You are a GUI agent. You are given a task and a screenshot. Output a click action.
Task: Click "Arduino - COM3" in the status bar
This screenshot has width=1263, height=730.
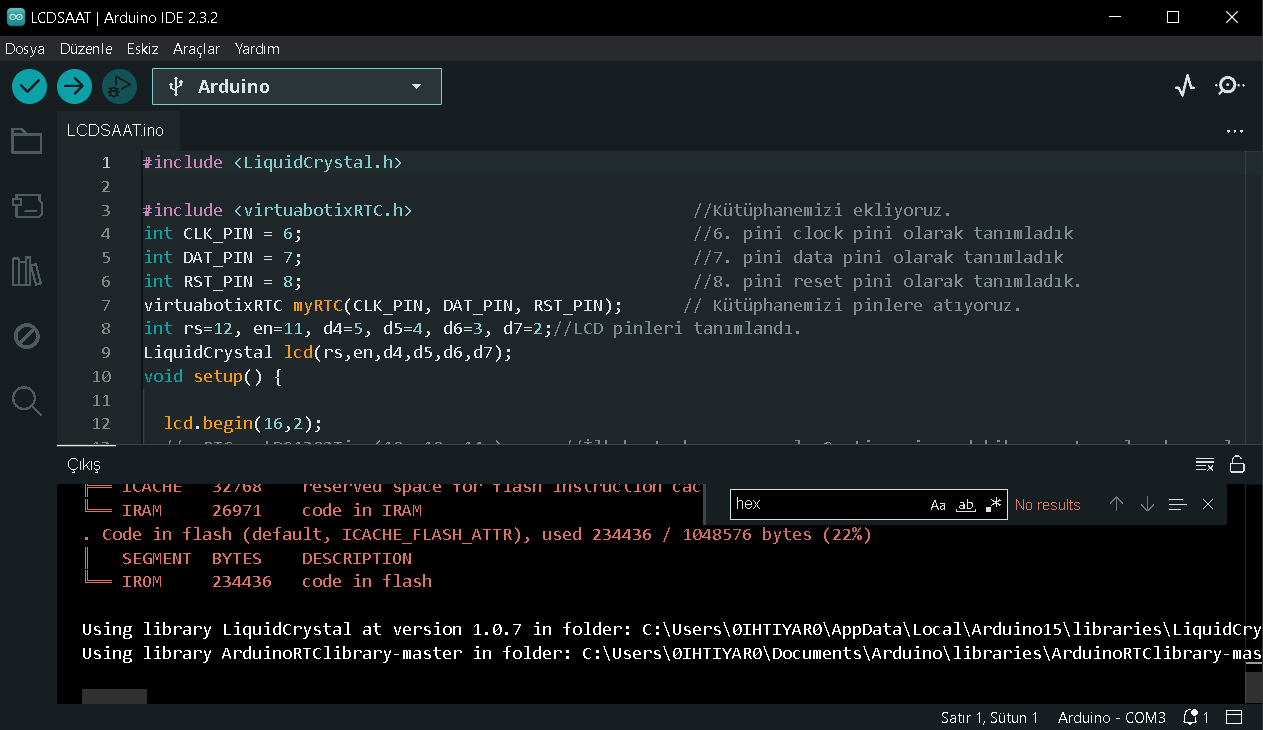coord(1112,717)
